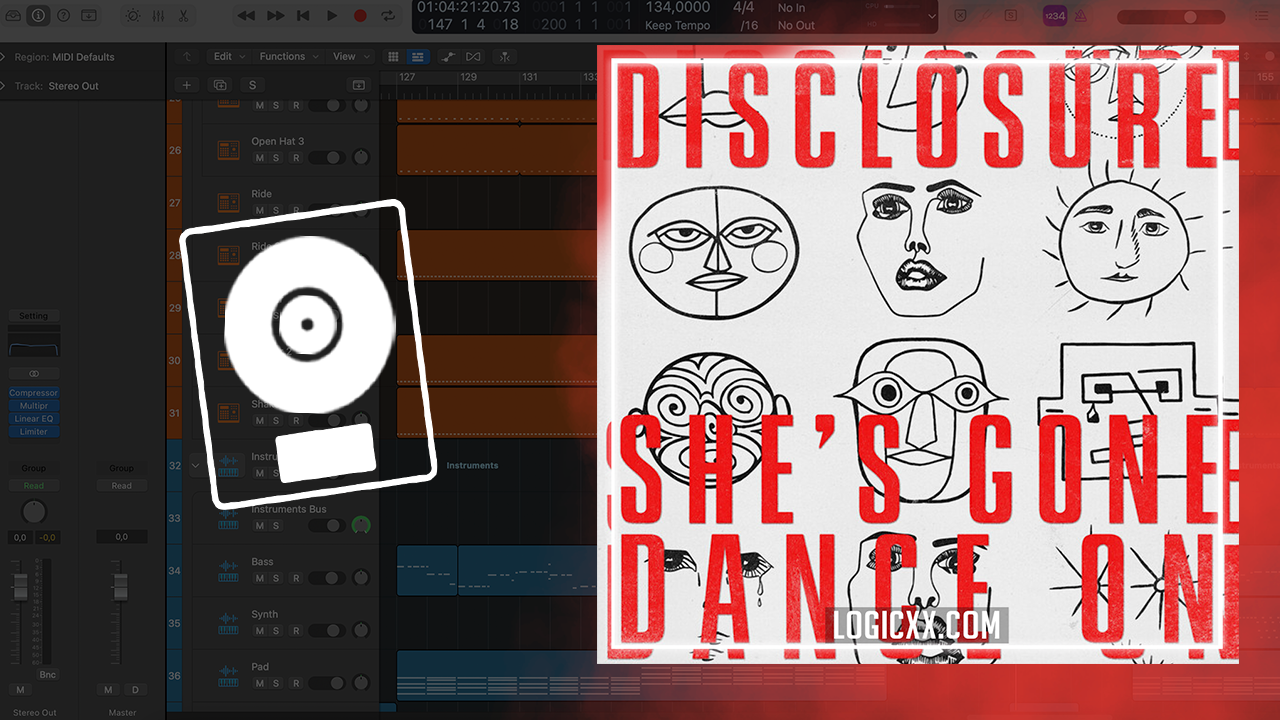Record-enable the Pad track
The image size is (1280, 720).
click(x=296, y=684)
